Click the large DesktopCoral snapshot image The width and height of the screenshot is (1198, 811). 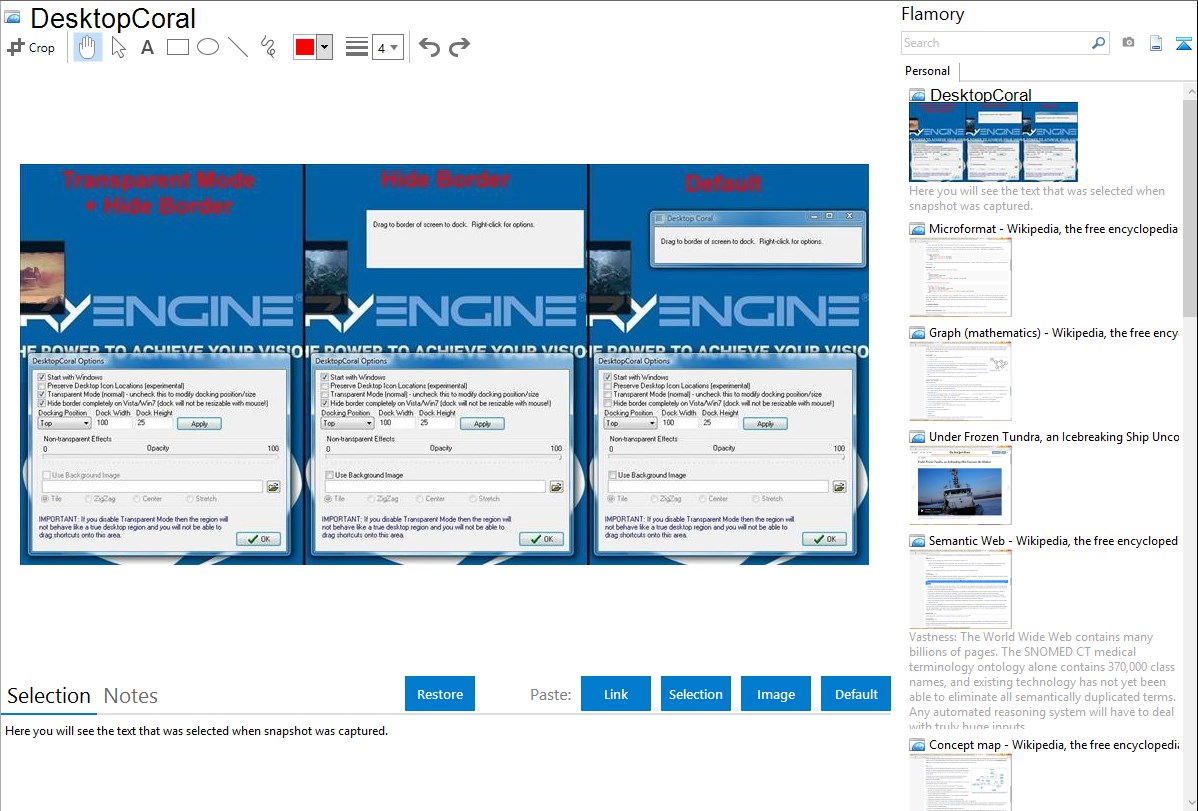445,365
